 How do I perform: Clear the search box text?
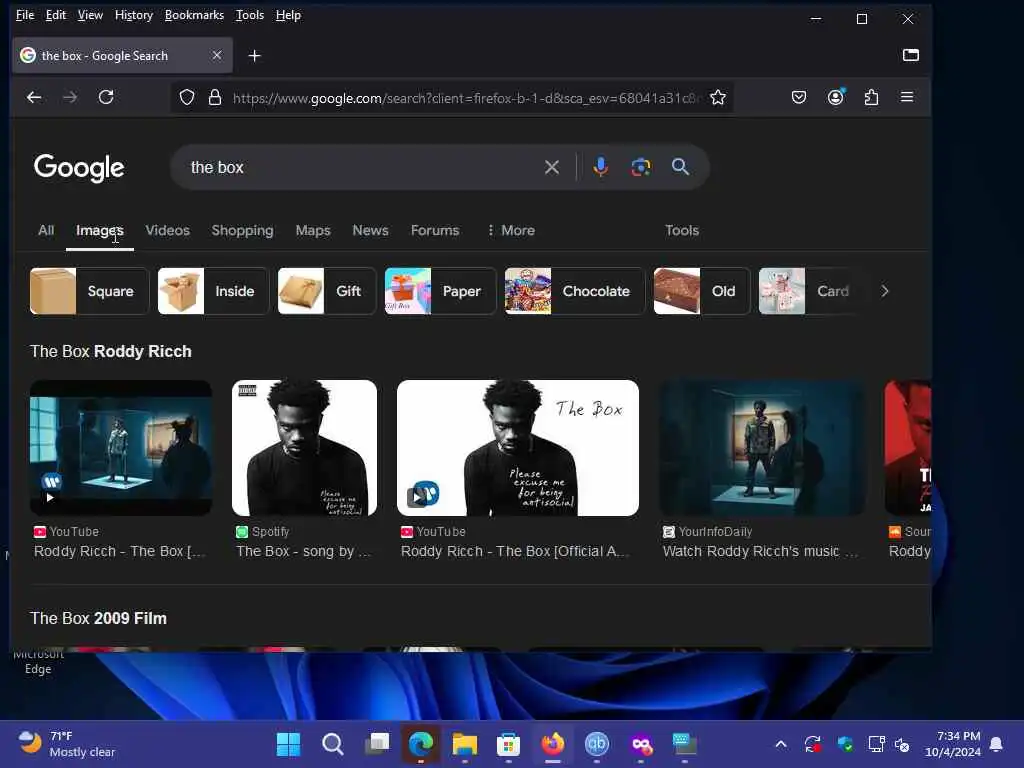point(552,167)
